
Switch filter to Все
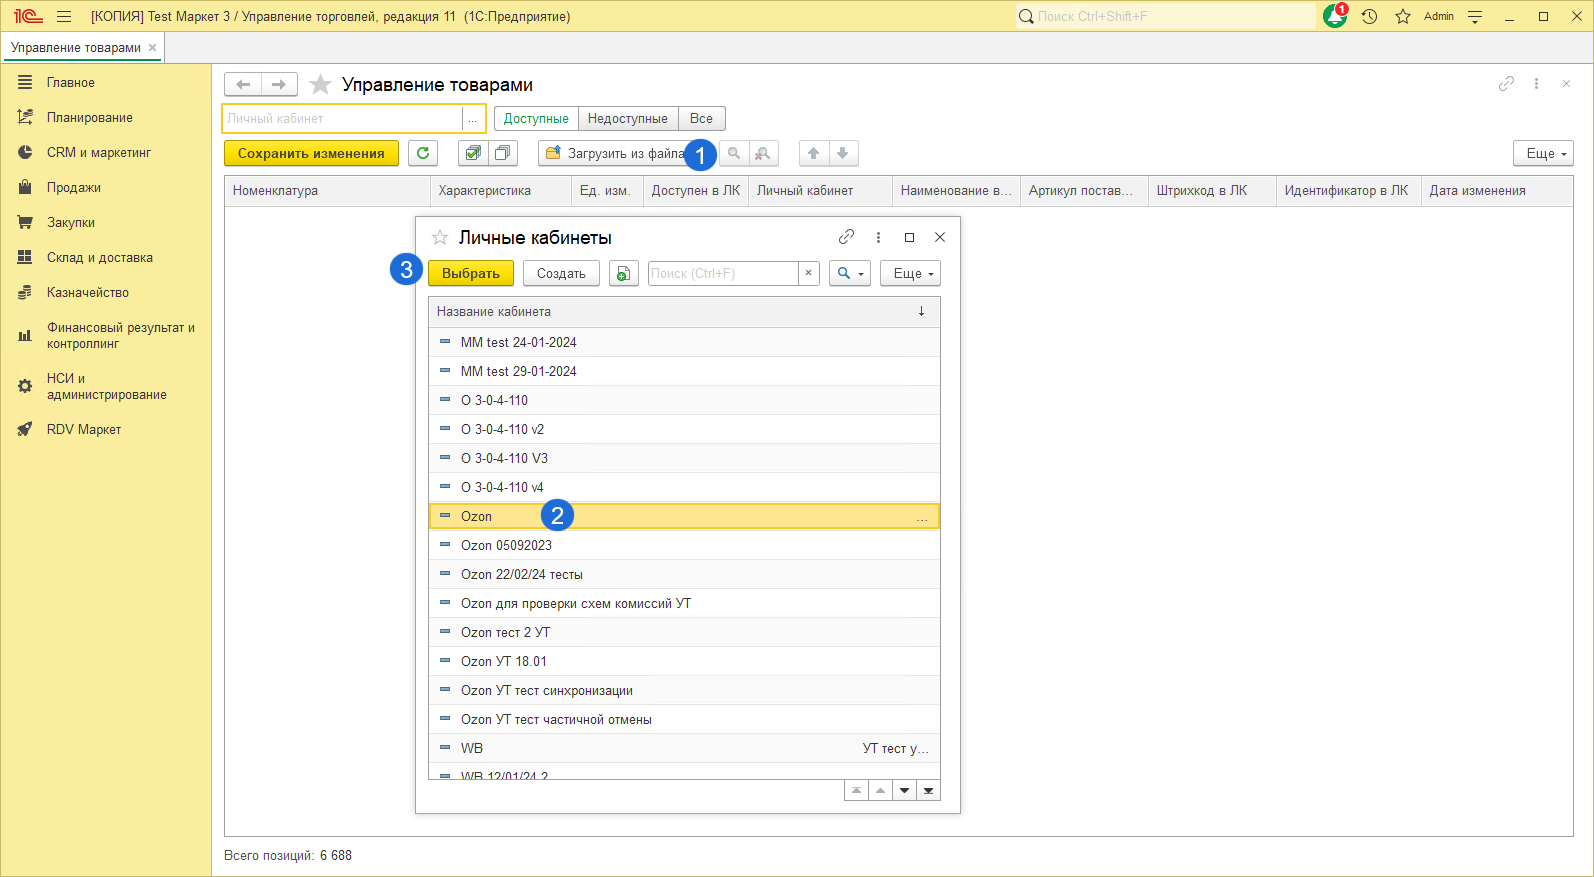[x=701, y=118]
